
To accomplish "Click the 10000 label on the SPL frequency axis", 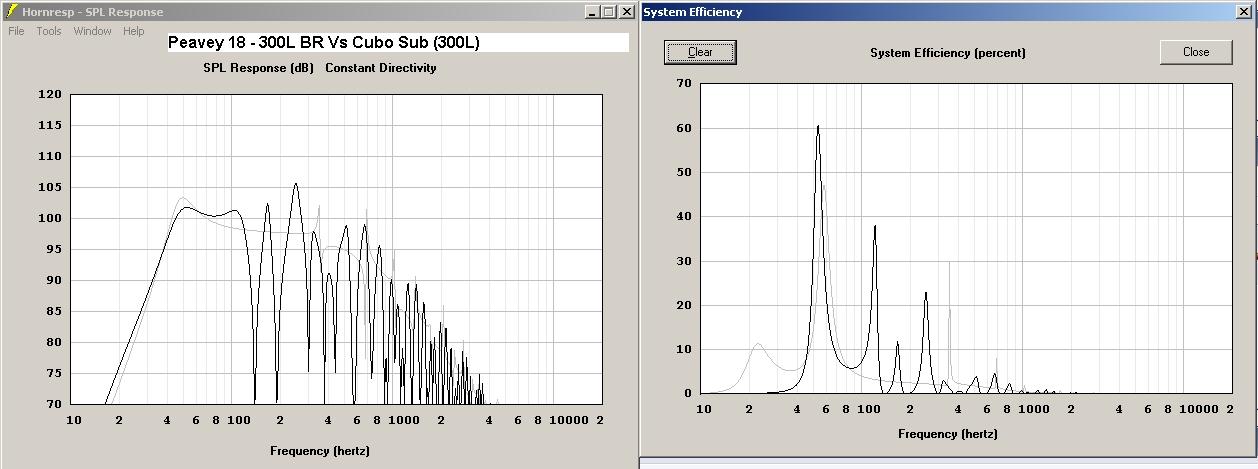I will coord(571,420).
